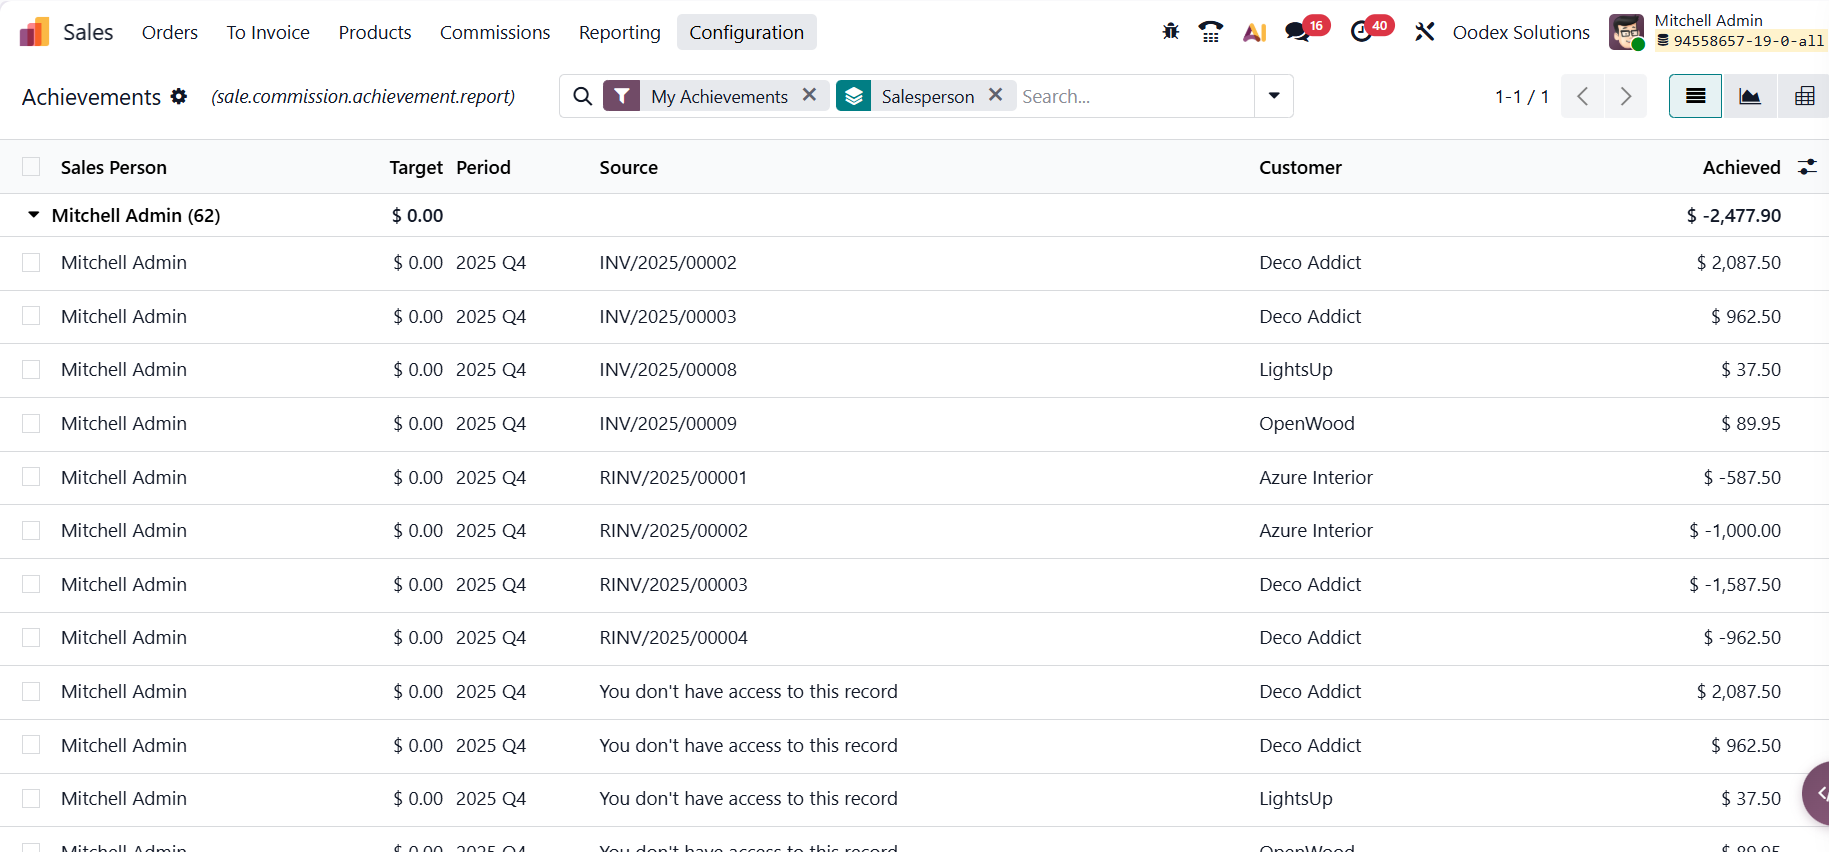Open the Reporting menu
1829x852 pixels.
[619, 32]
